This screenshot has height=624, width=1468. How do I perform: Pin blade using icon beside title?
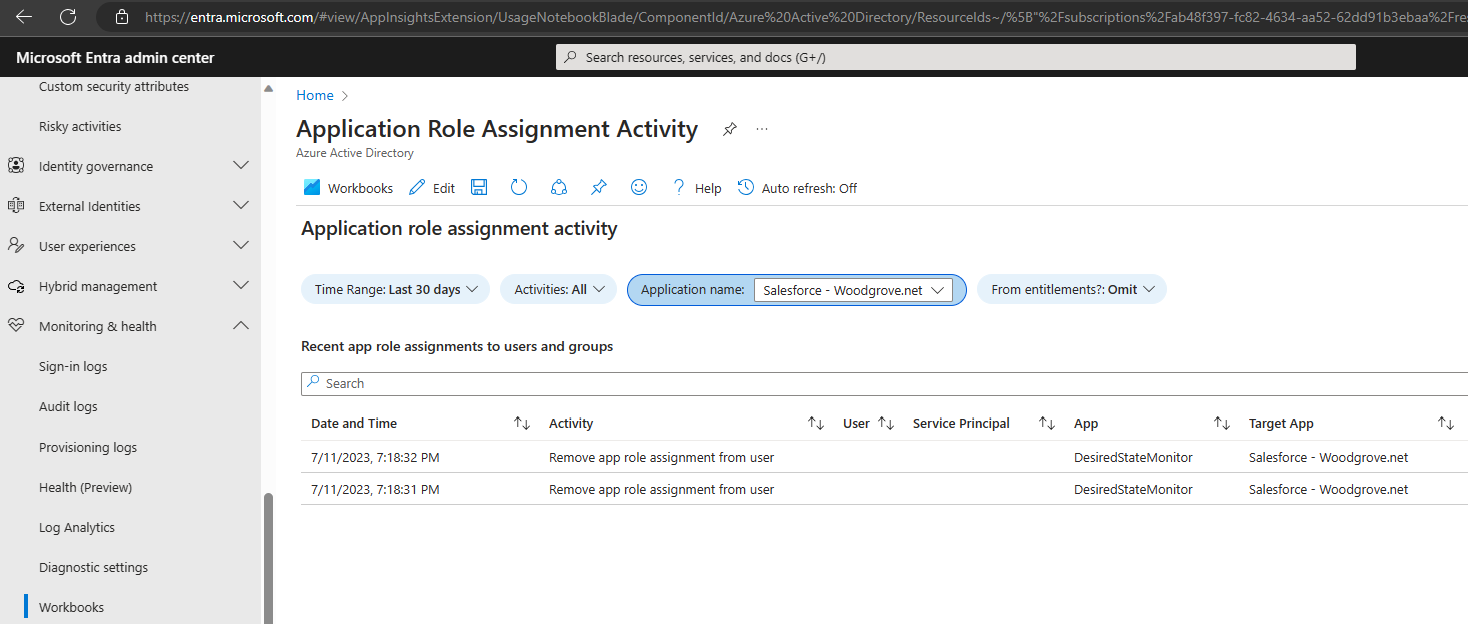(x=730, y=130)
